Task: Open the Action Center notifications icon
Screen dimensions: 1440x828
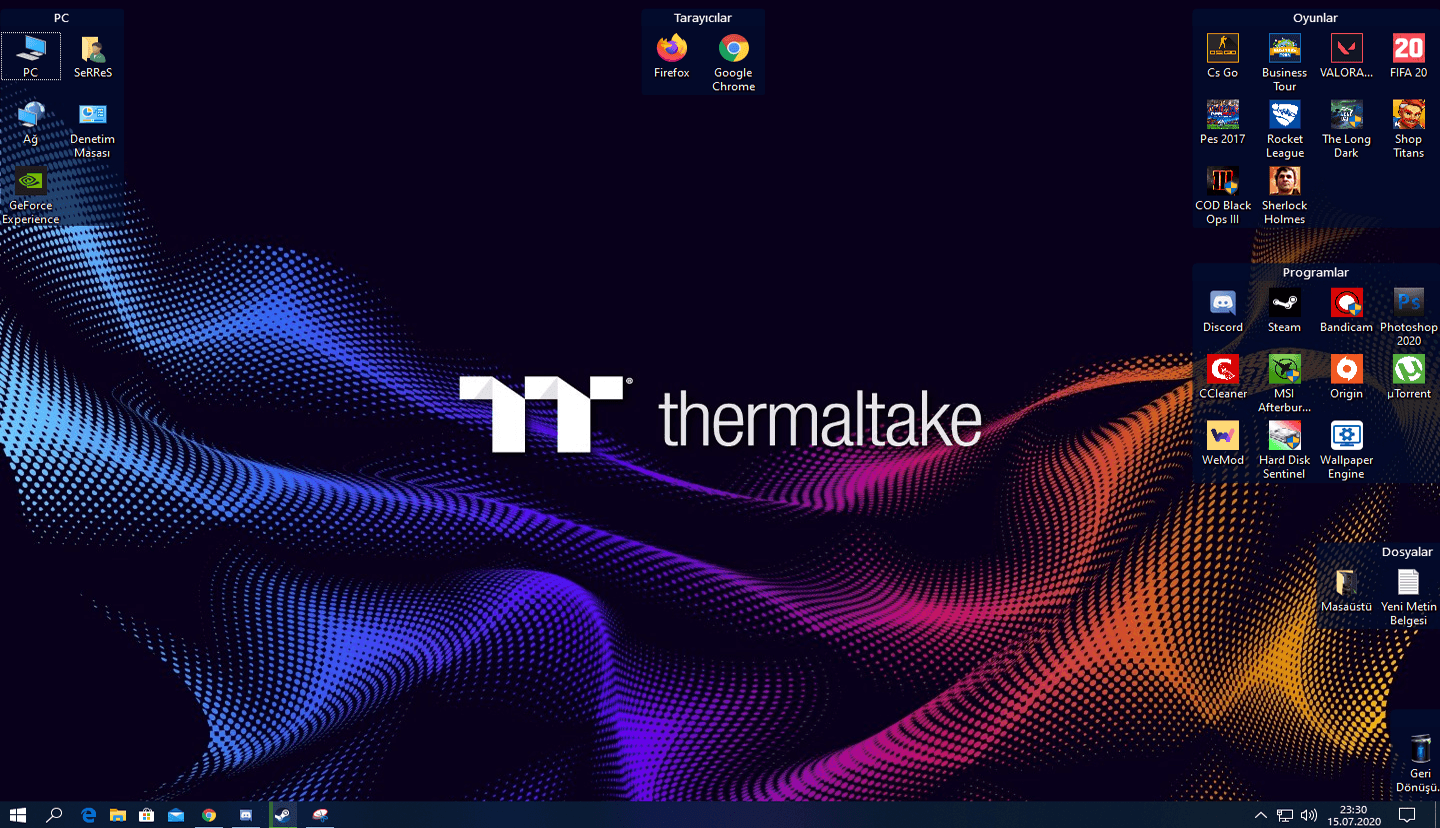Action: (1407, 815)
